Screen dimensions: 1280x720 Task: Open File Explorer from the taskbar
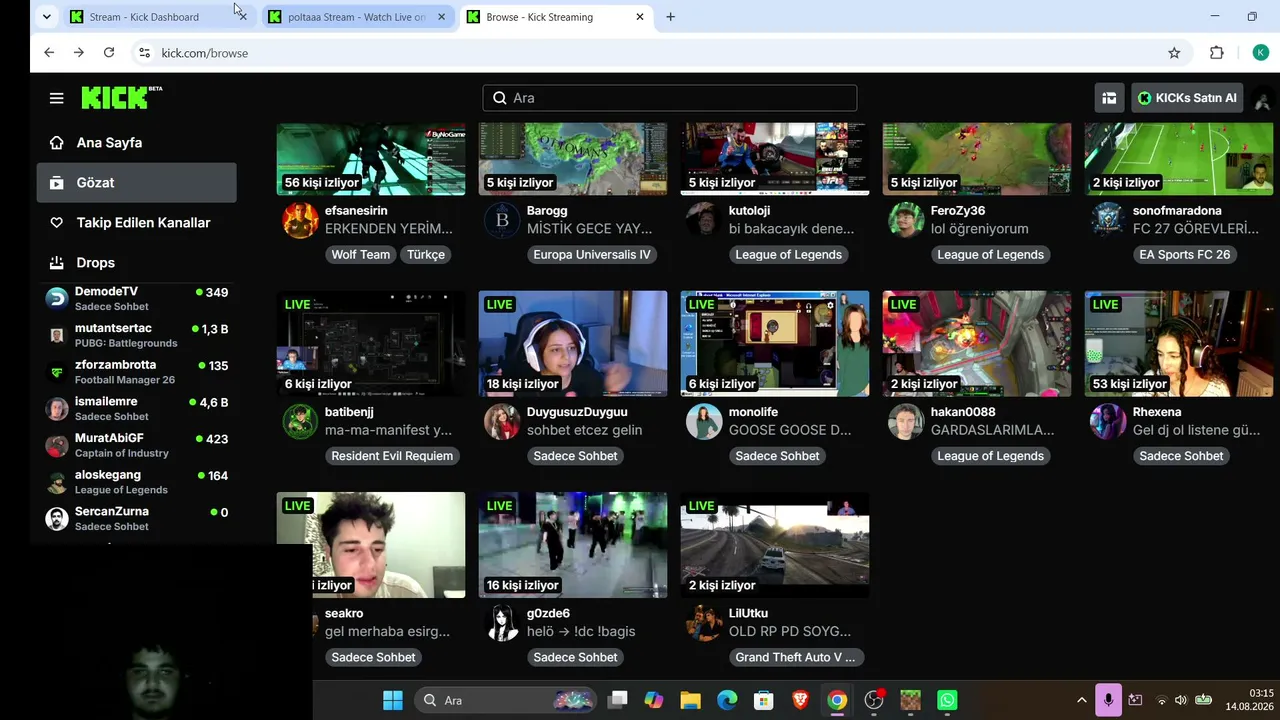pos(690,700)
